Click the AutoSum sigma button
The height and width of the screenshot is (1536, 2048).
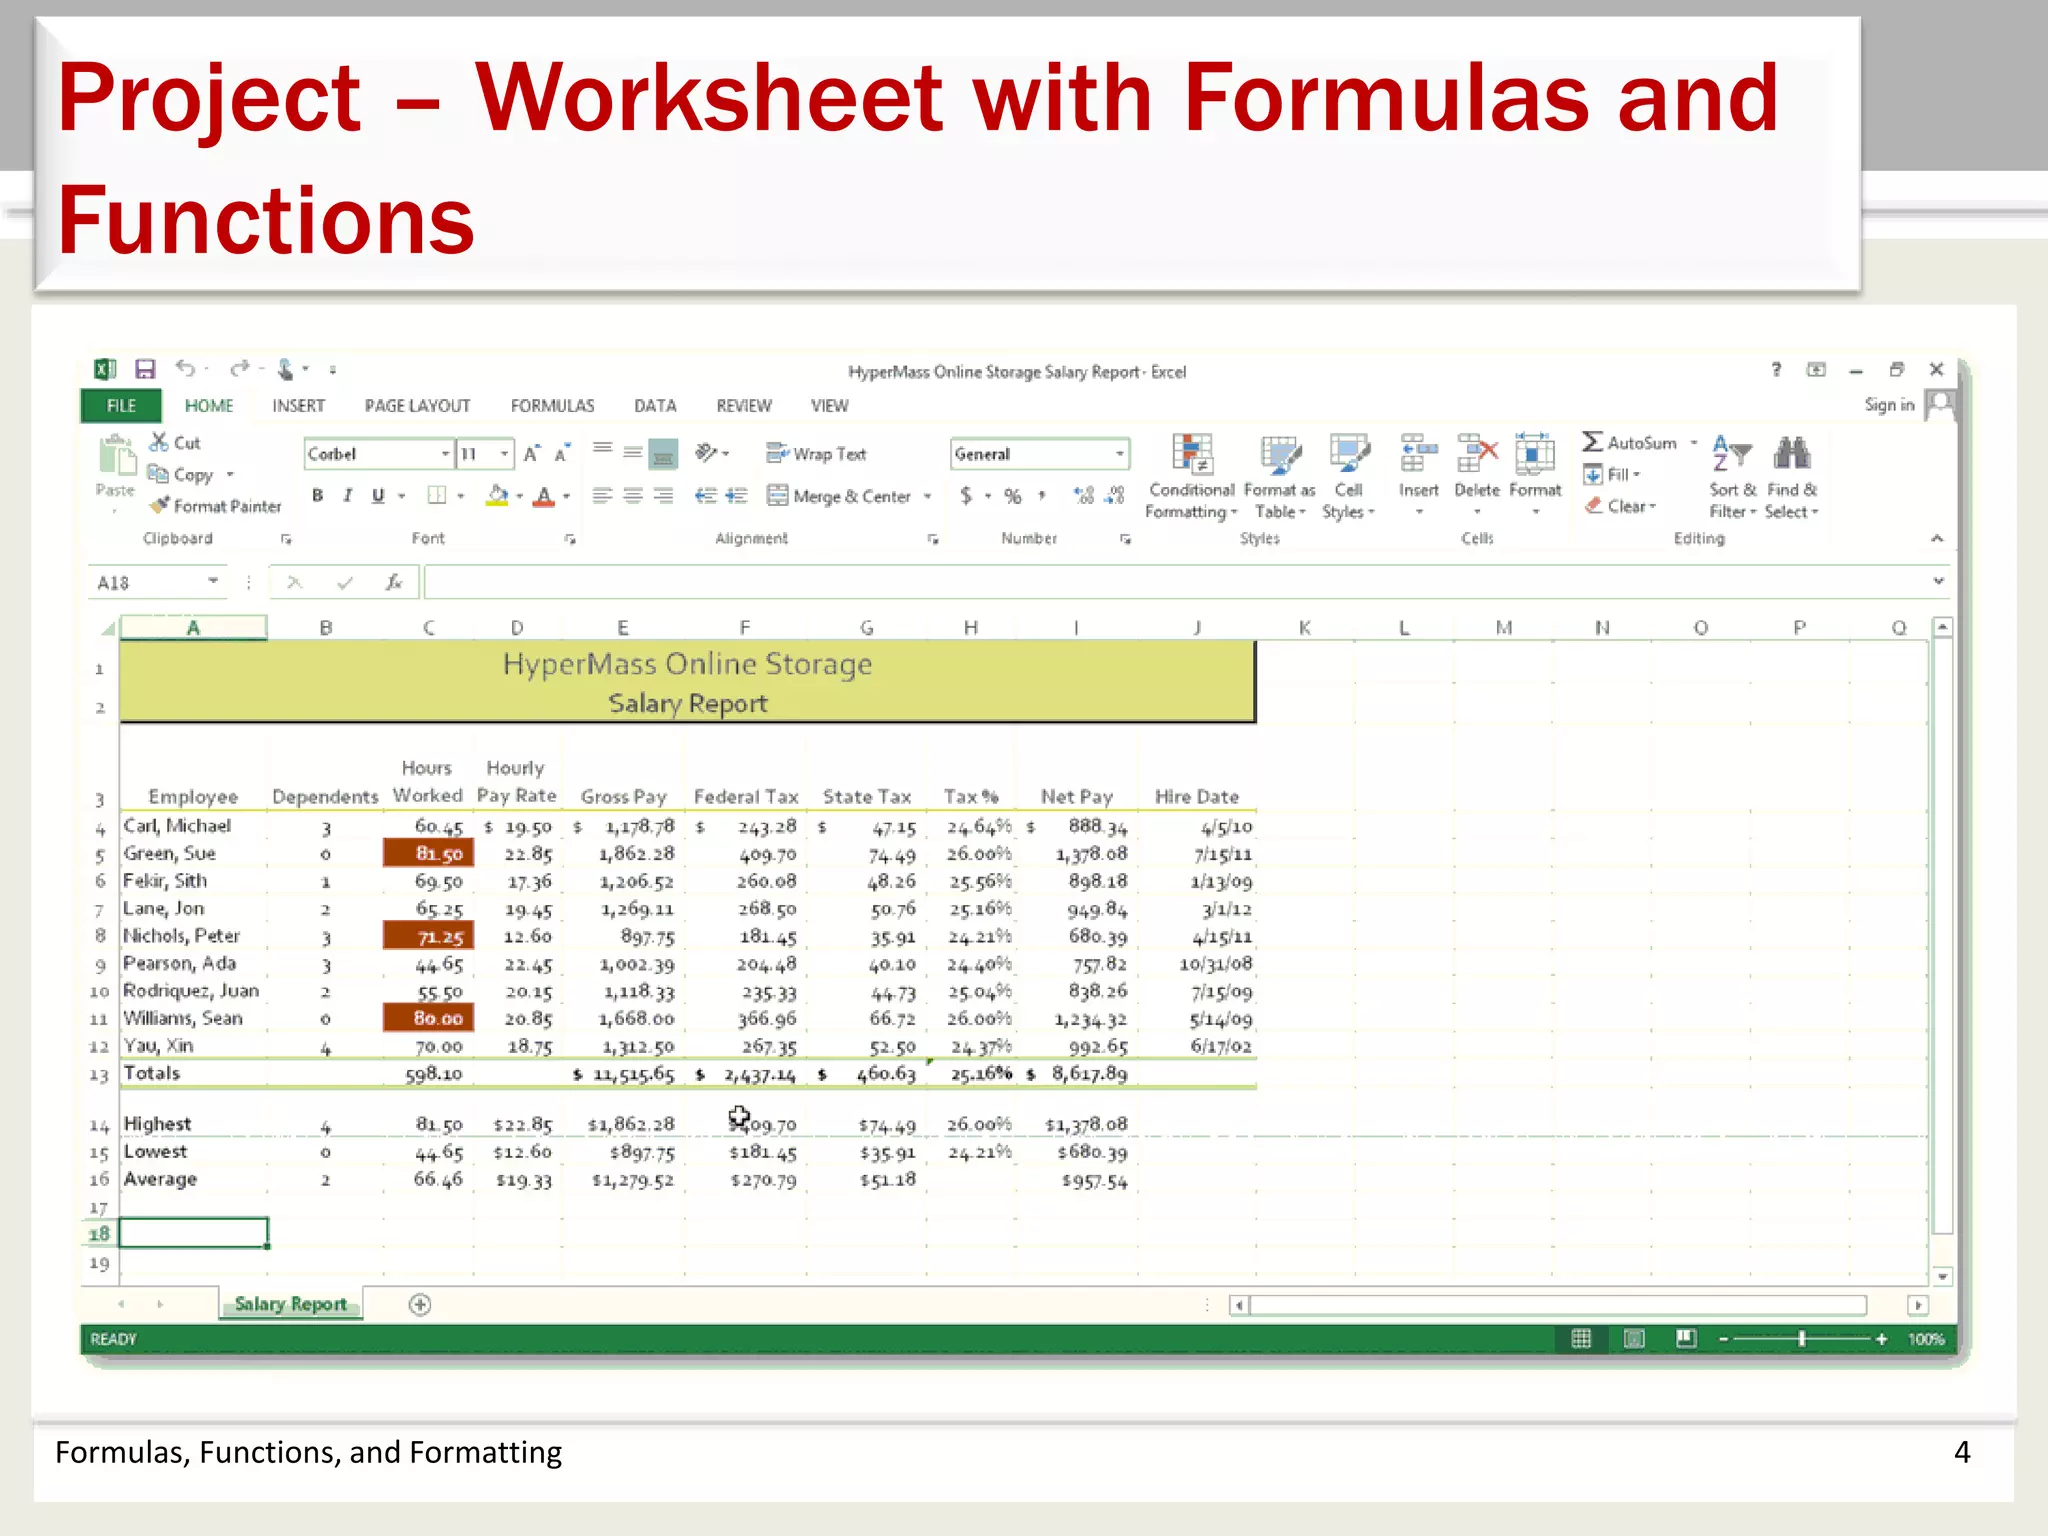point(1629,442)
